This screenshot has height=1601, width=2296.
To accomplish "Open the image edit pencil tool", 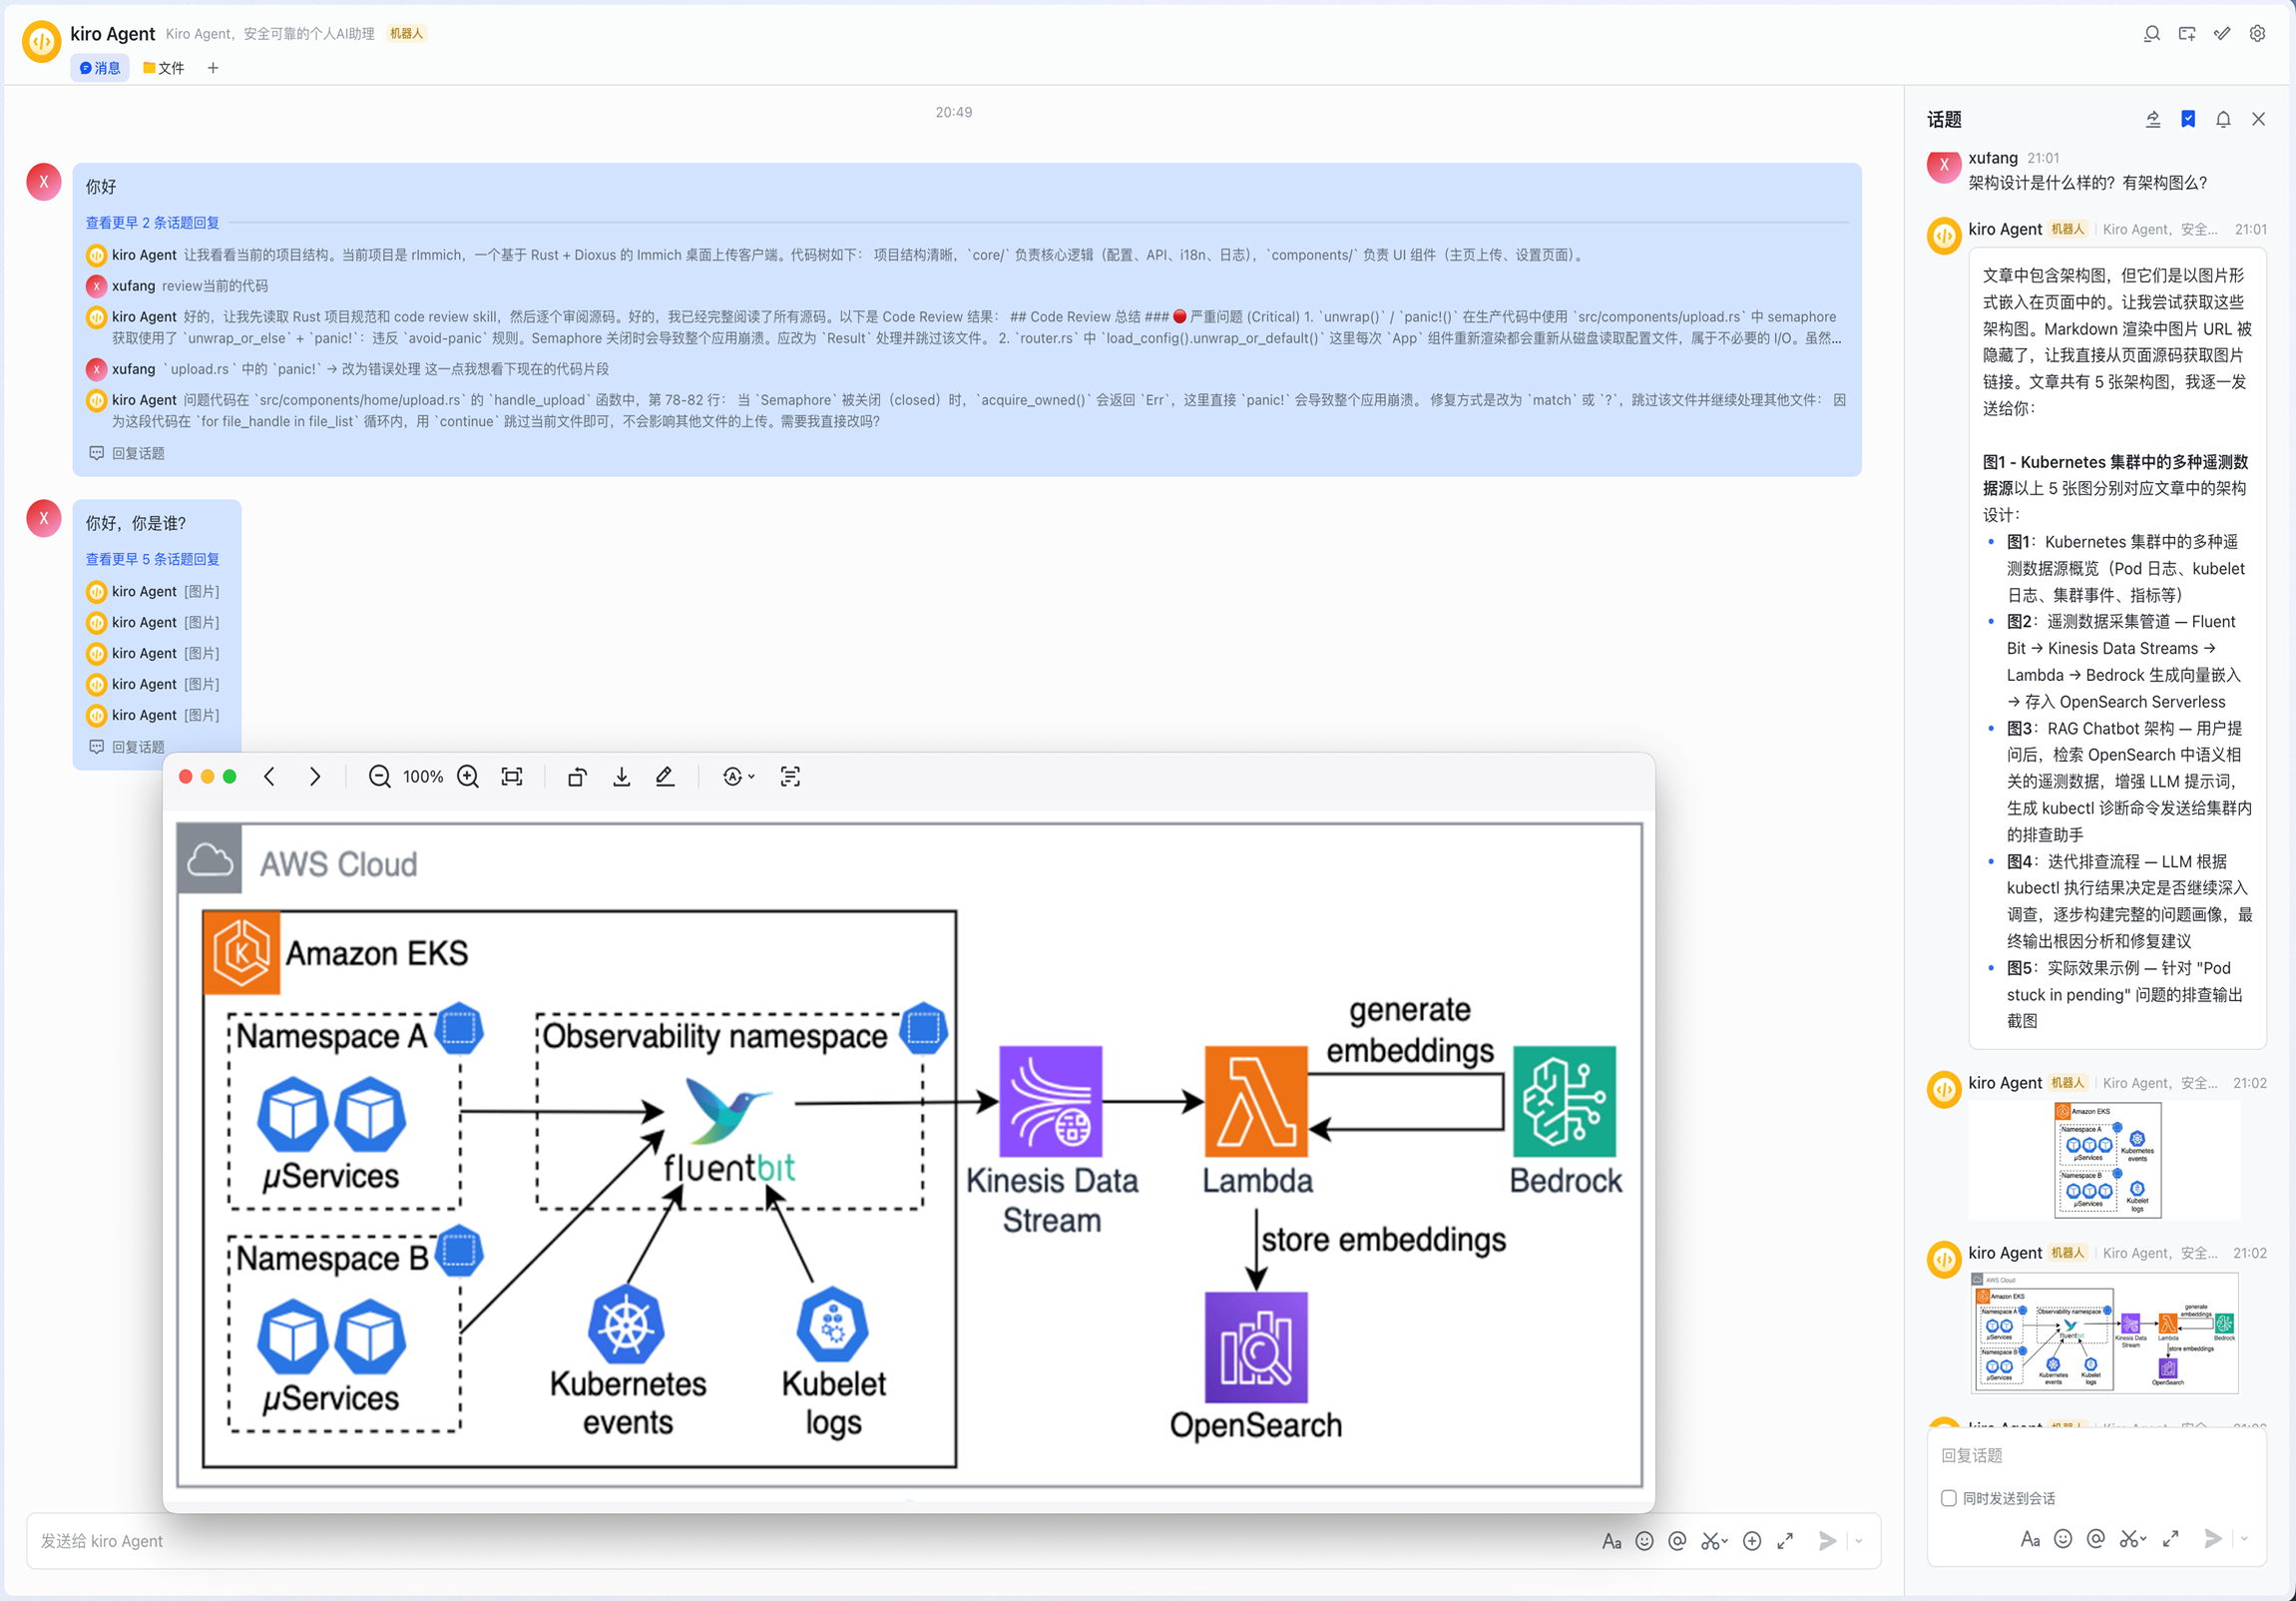I will point(665,777).
